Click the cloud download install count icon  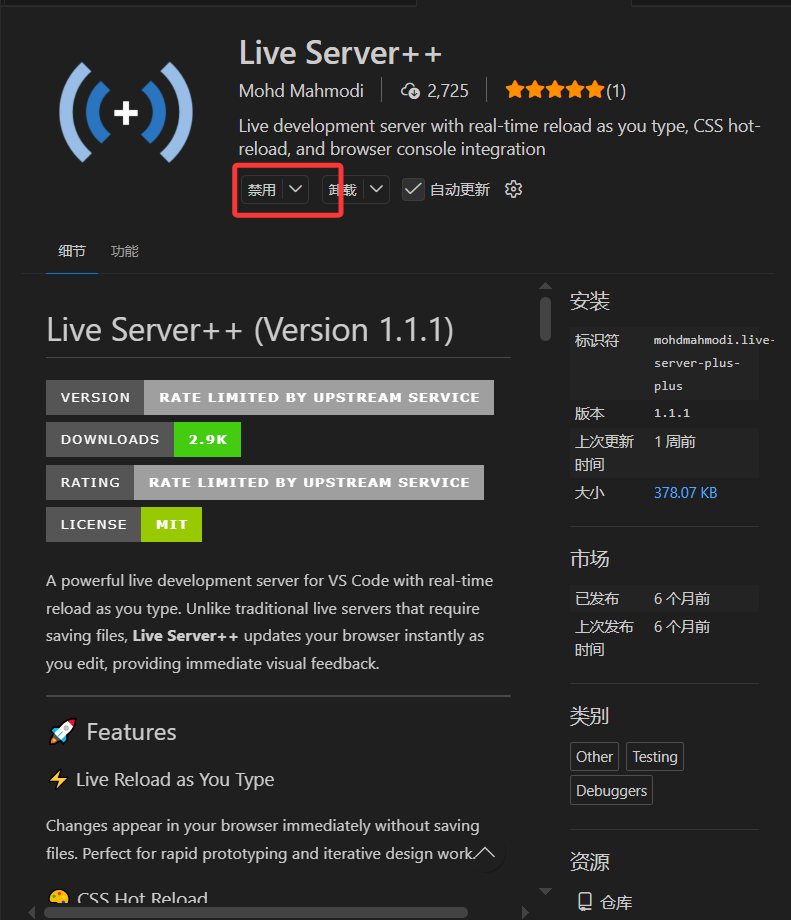(x=410, y=91)
